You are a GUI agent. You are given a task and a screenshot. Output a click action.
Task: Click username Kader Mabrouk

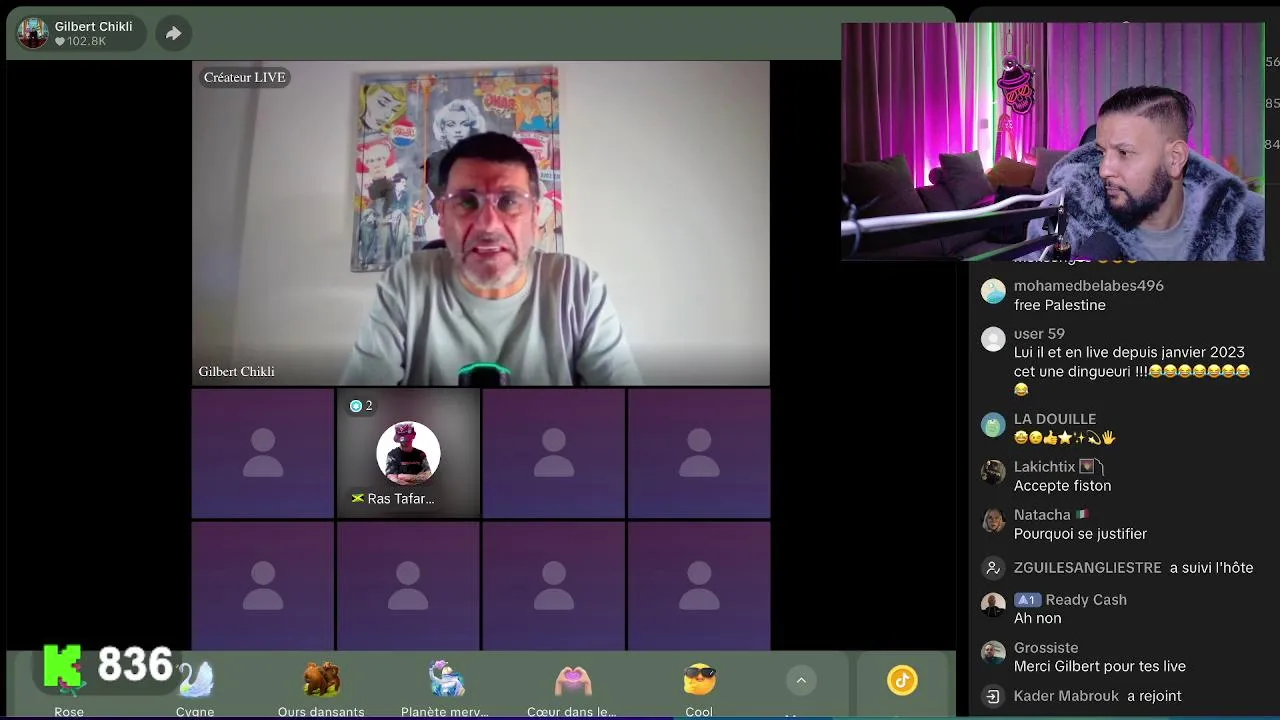(x=1066, y=696)
